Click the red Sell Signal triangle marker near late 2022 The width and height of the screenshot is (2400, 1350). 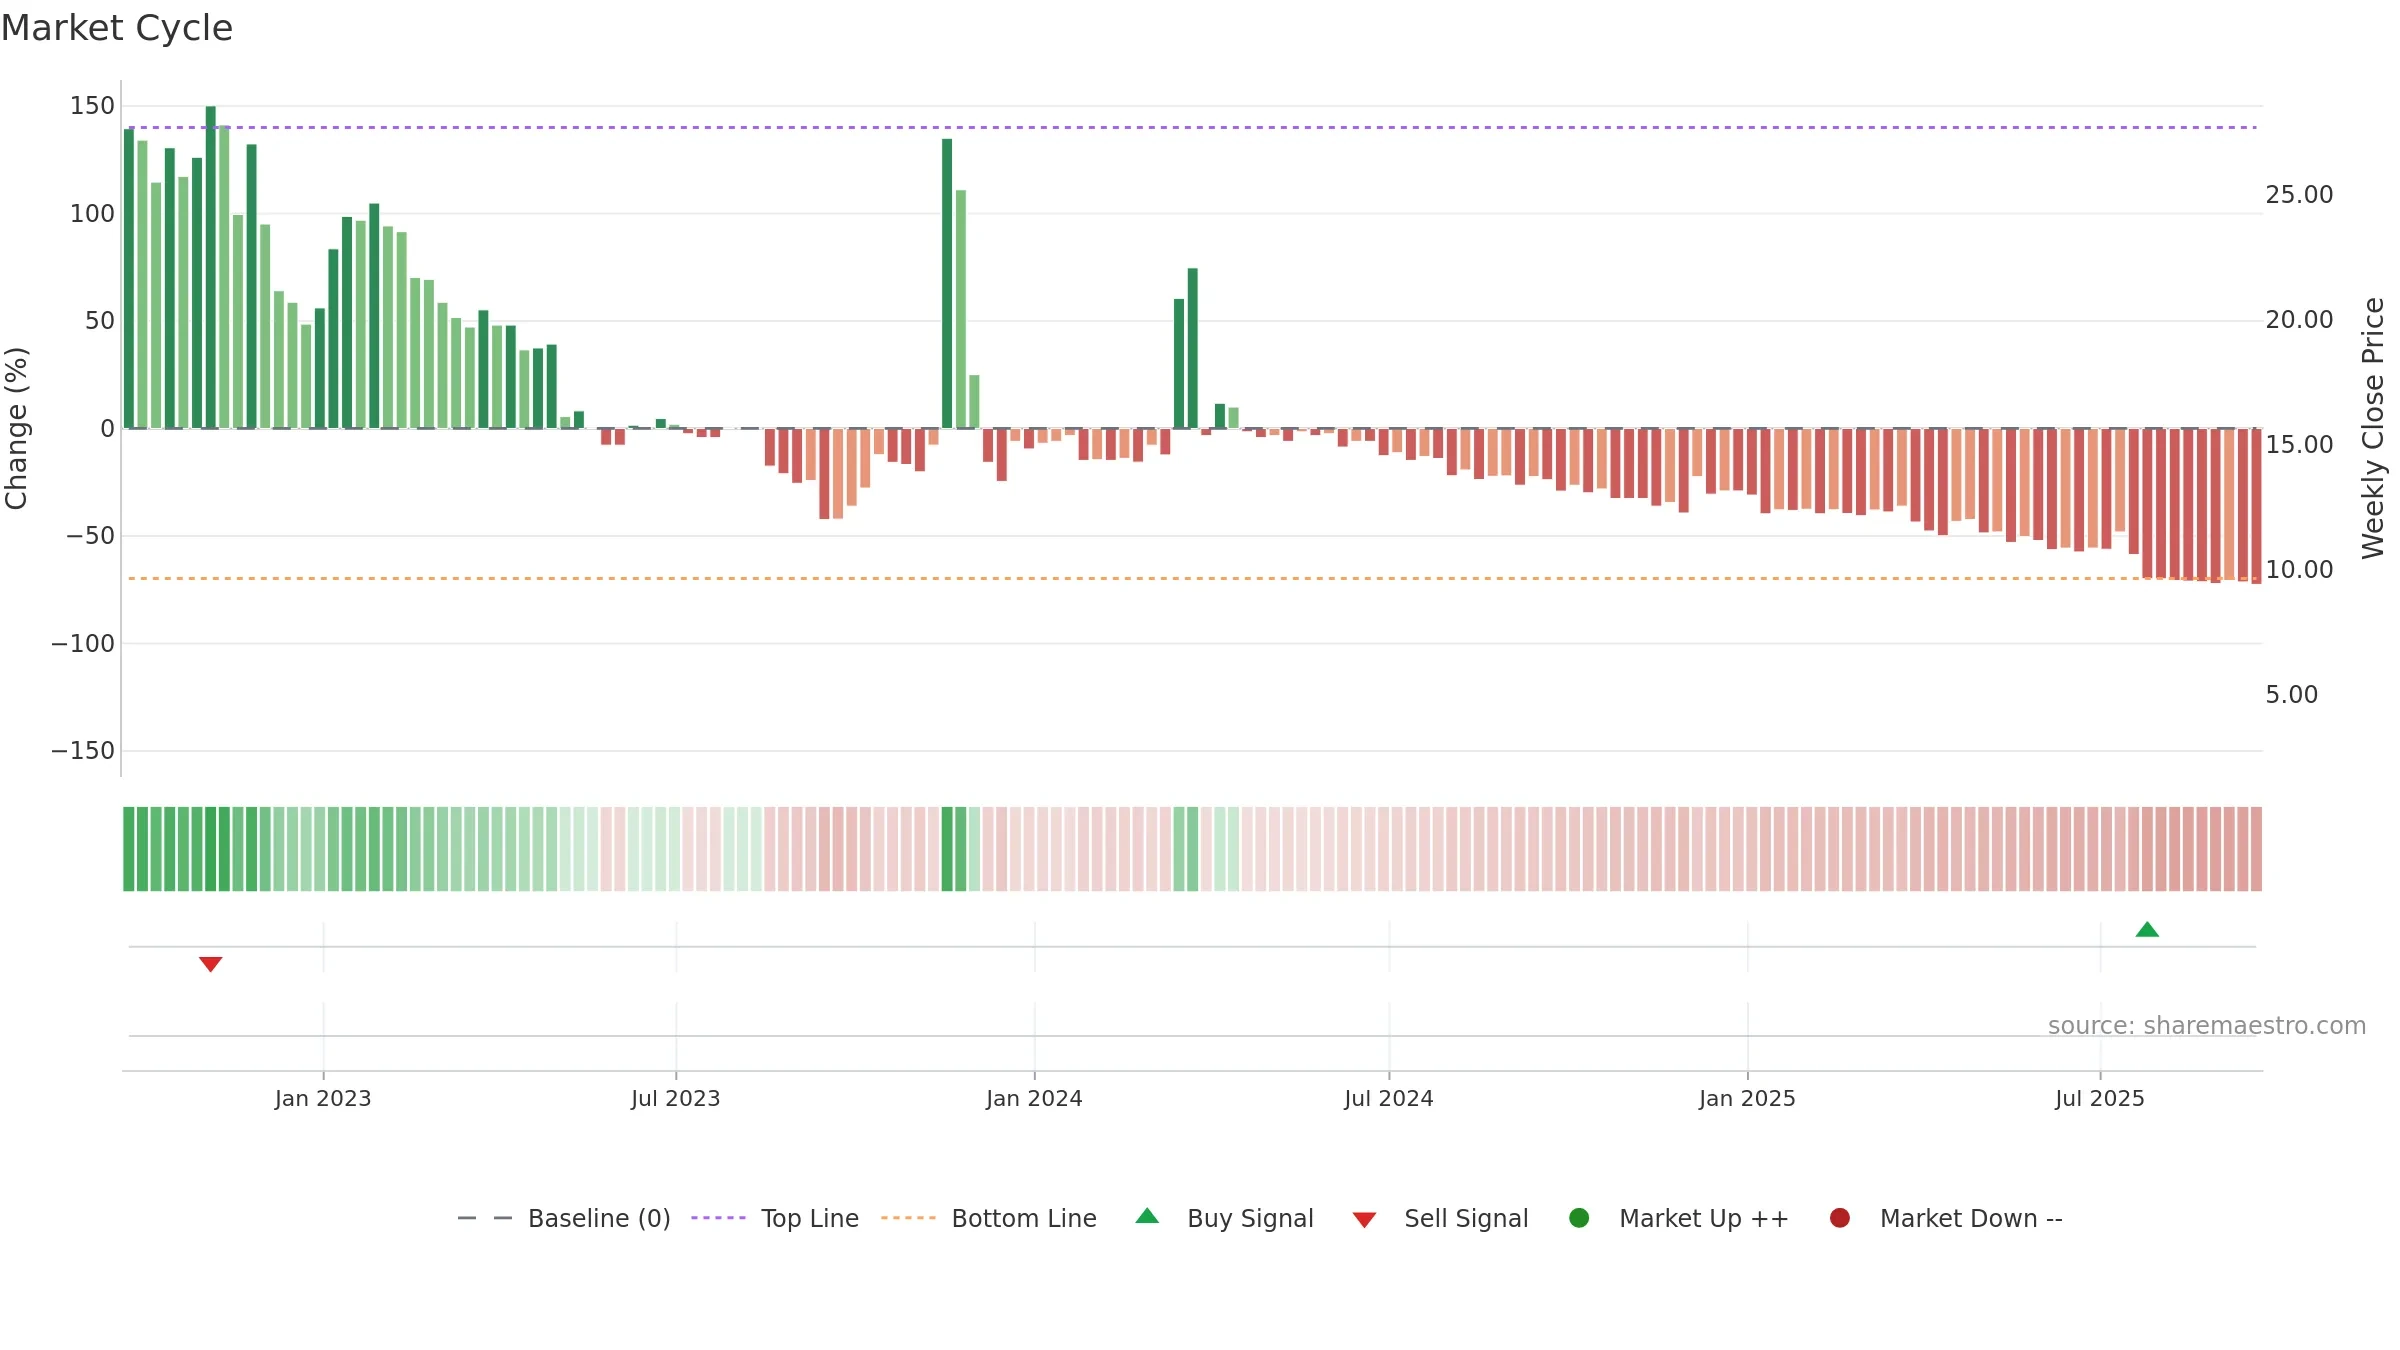point(210,964)
